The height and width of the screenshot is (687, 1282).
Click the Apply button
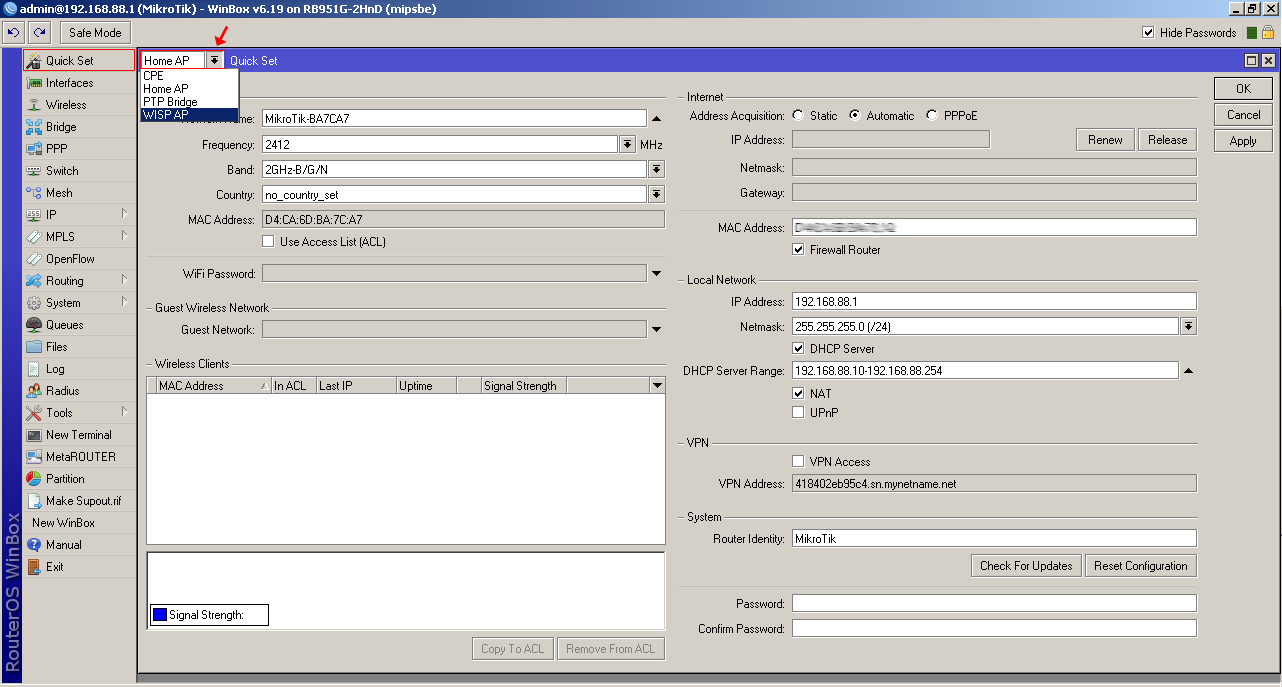point(1243,141)
